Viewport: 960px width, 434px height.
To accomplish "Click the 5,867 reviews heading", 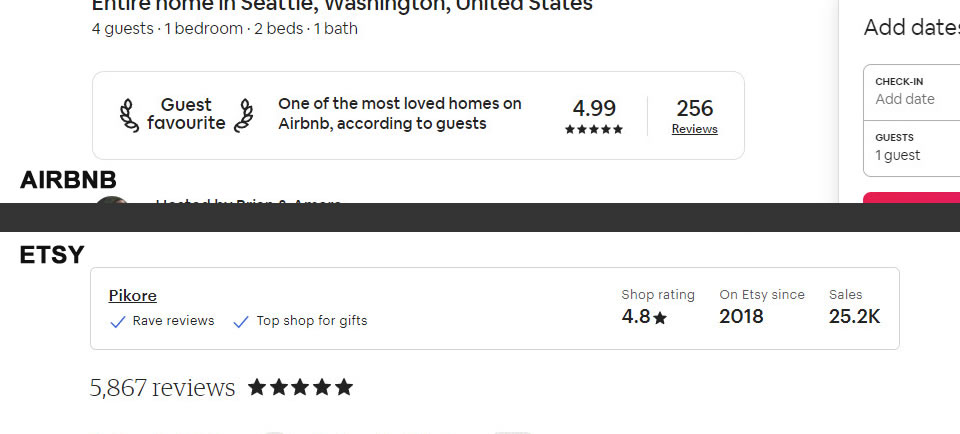I will click(162, 388).
